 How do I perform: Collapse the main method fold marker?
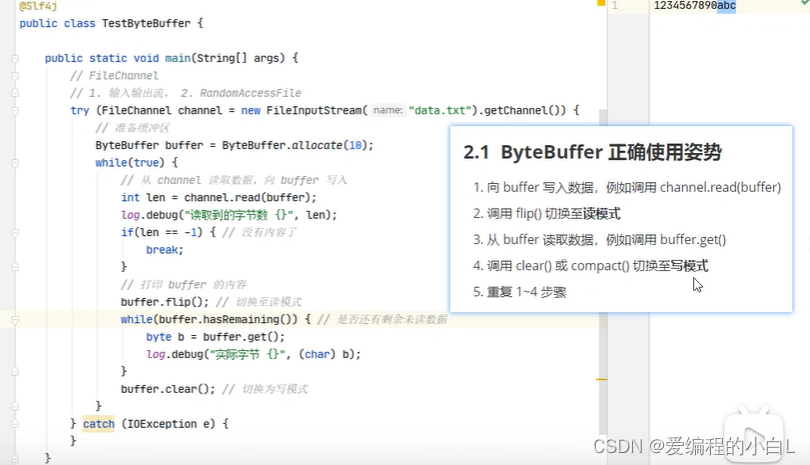tap(15, 58)
